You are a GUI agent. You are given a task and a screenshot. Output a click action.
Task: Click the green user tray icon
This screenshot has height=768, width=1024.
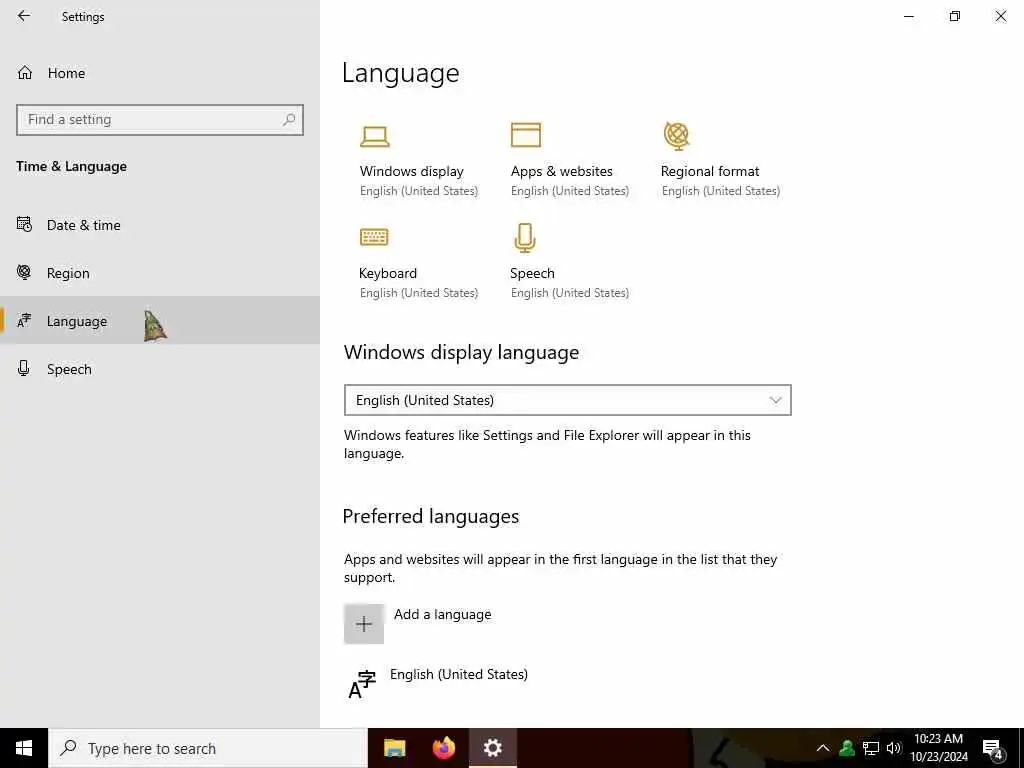(x=847, y=748)
